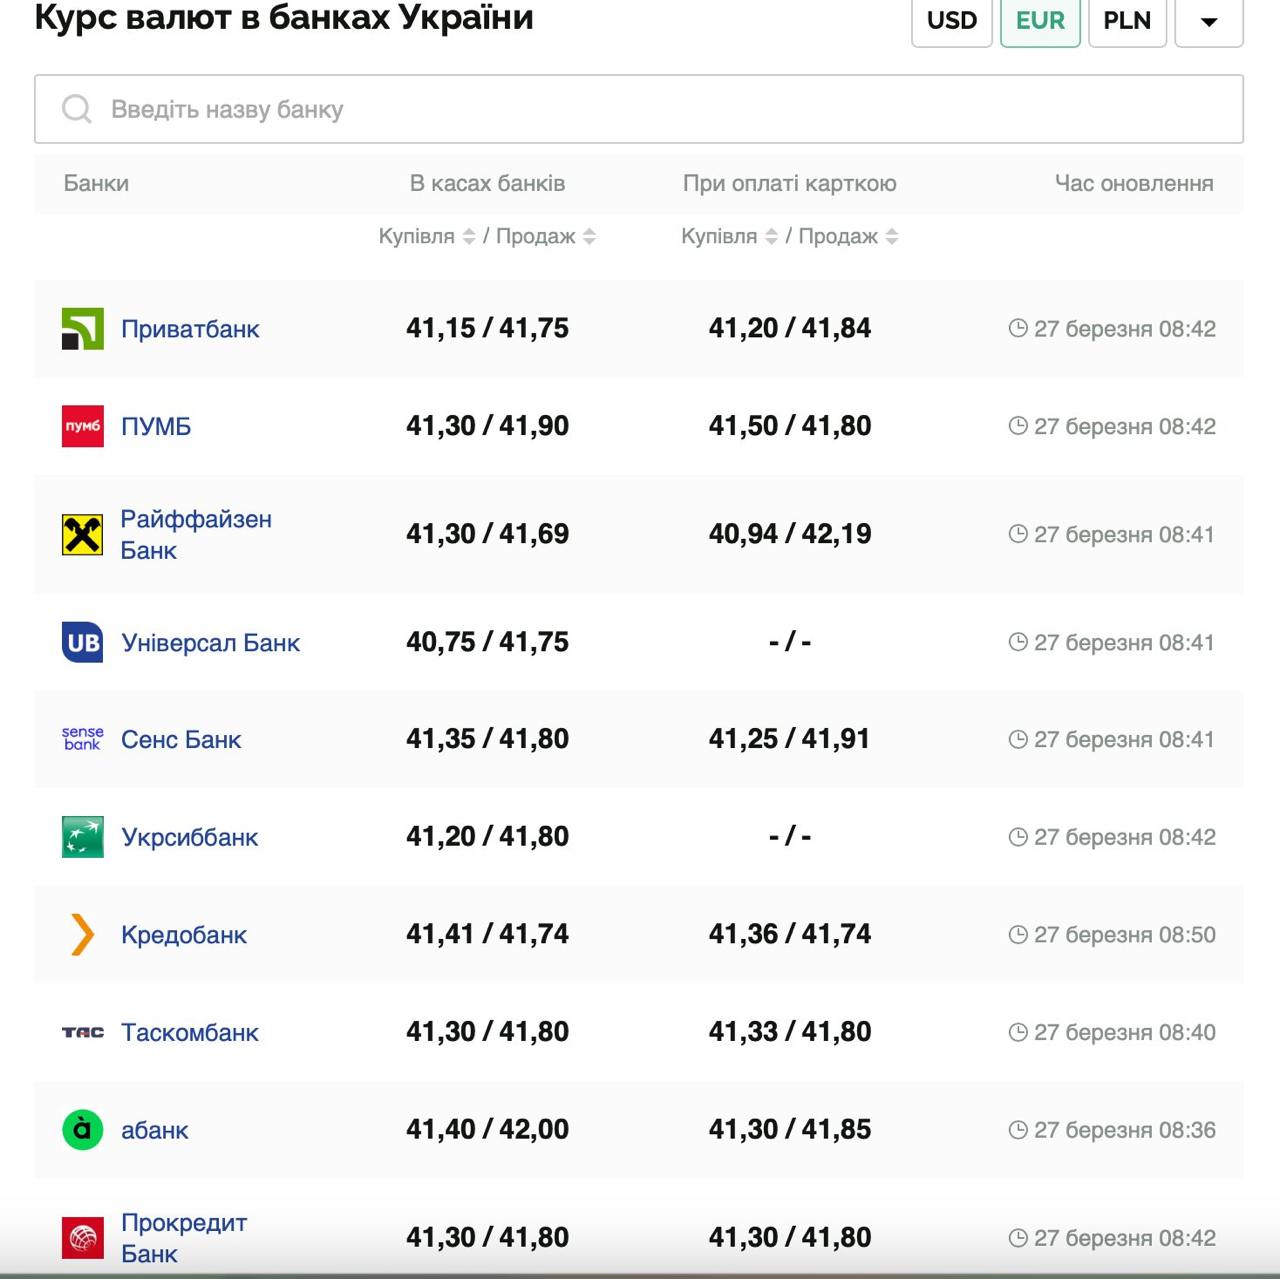Click the orange Кредобанк chevron logo

click(82, 935)
